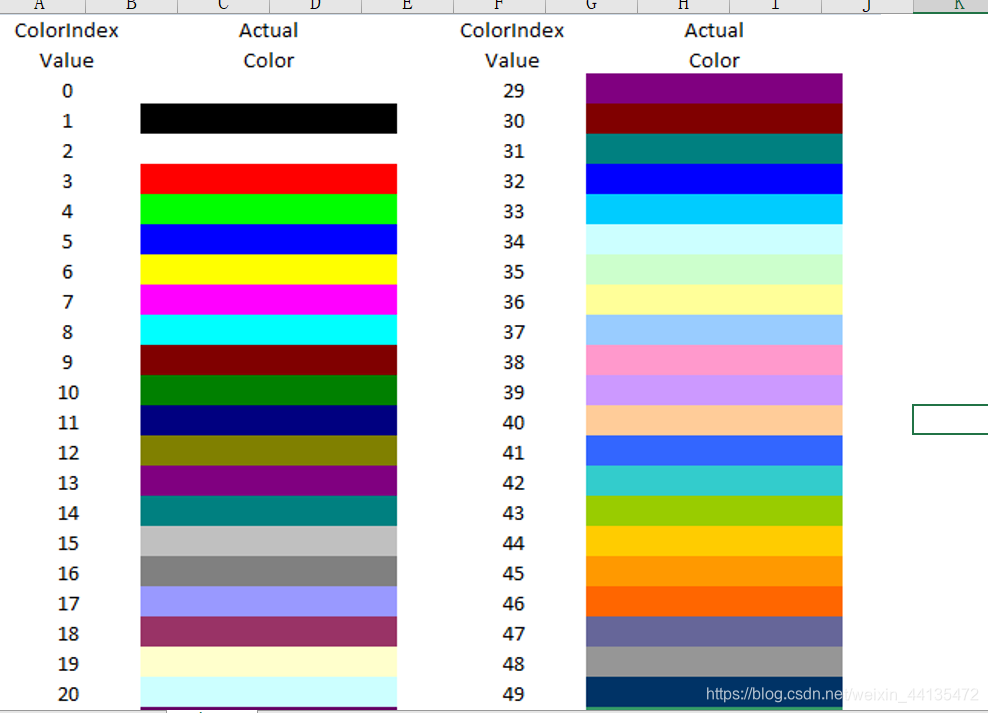Viewport: 988px width, 713px height.
Task: Select the plum ColorIndex 18 swatch
Action: pos(268,632)
